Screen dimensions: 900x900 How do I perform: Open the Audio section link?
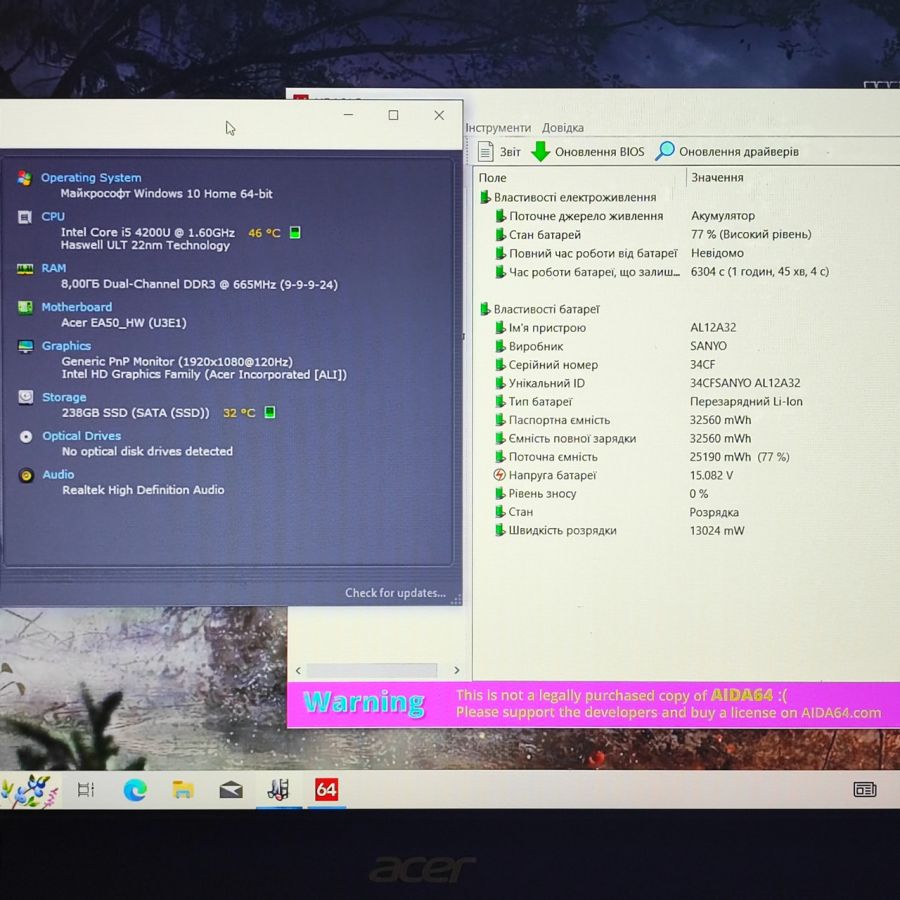58,475
